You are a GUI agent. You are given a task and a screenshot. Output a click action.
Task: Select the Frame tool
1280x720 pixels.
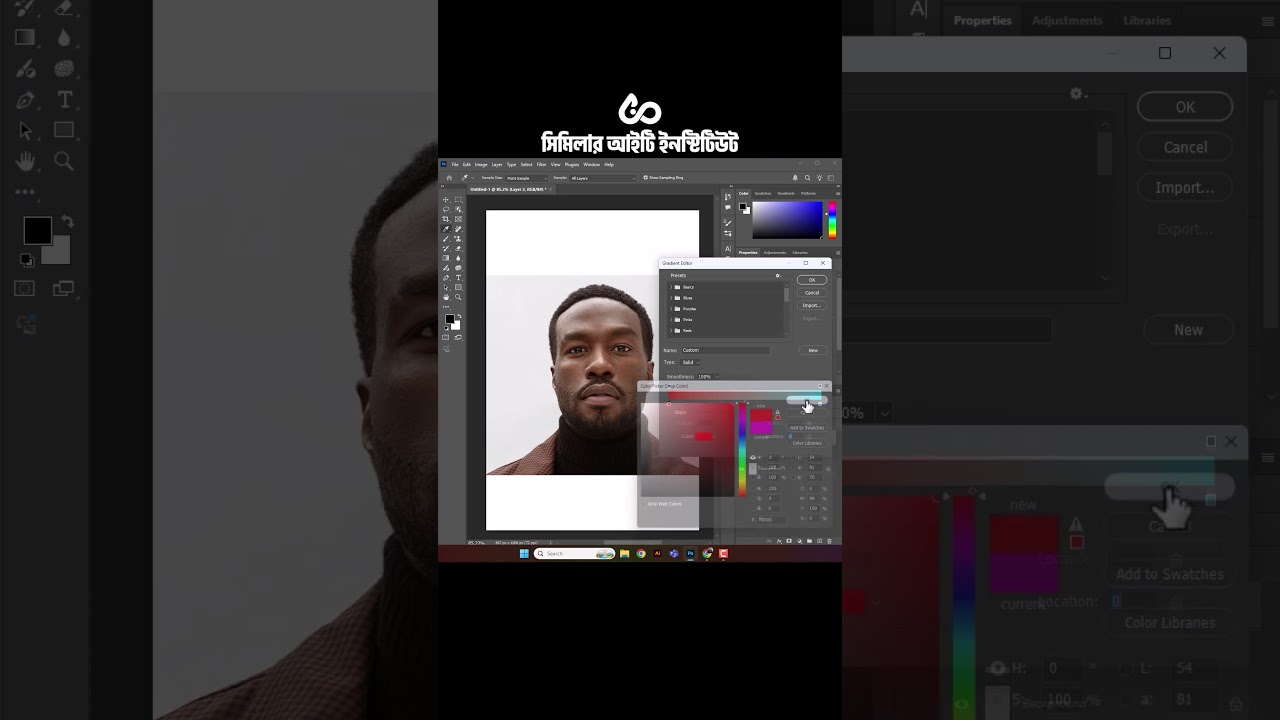pos(458,219)
